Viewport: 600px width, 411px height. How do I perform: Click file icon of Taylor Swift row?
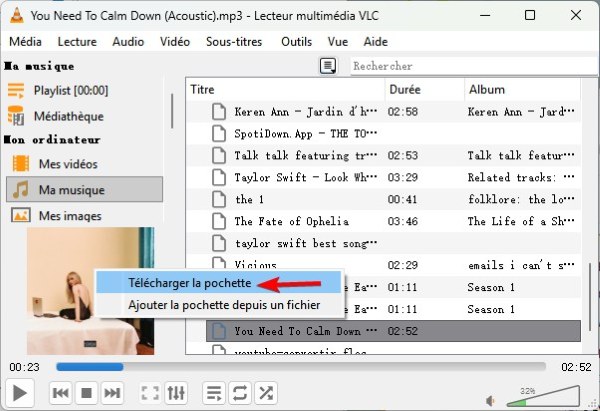pyautogui.click(x=219, y=177)
